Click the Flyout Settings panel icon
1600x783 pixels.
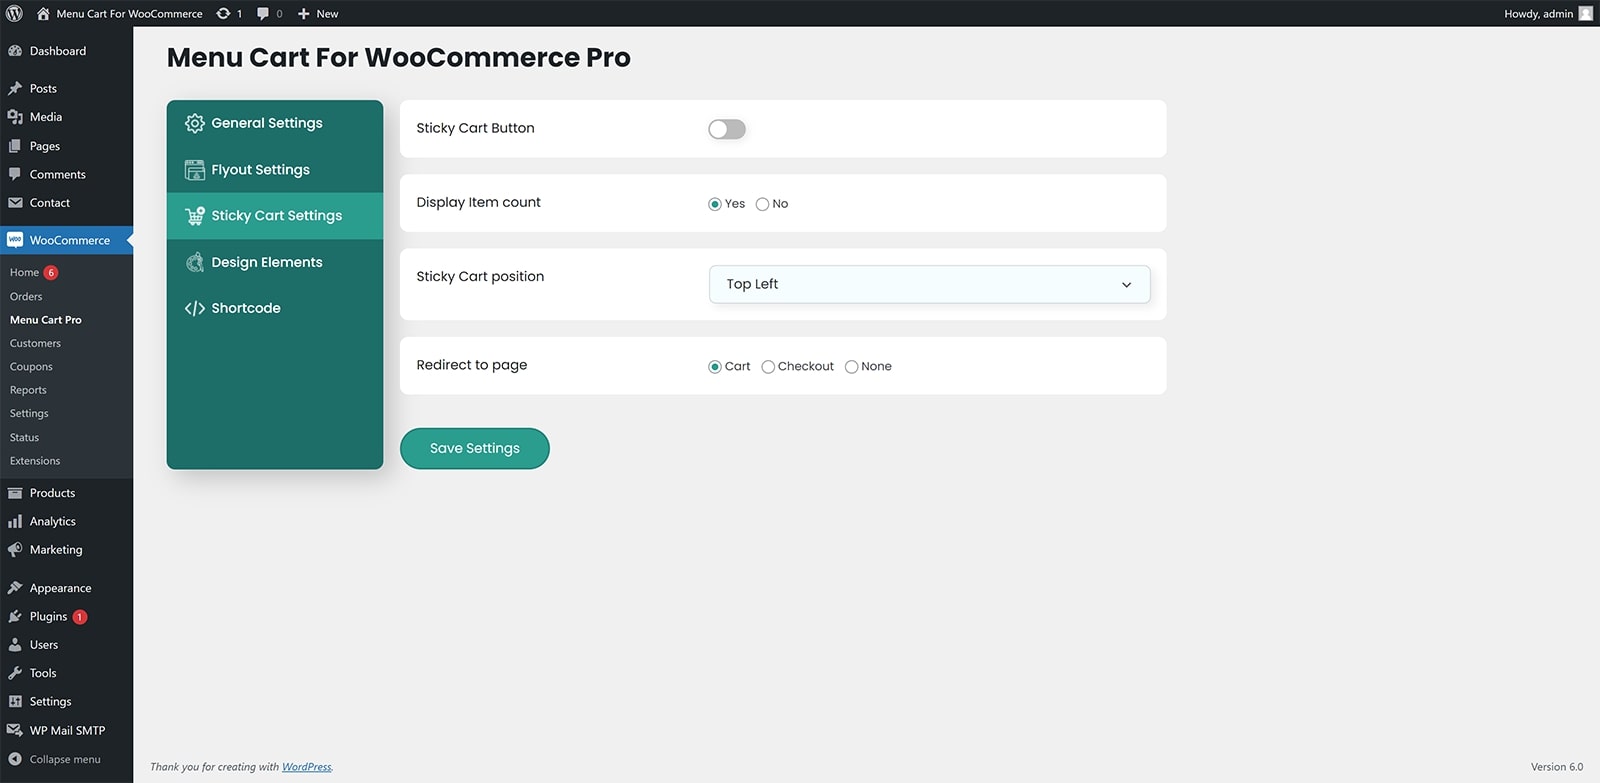195,170
